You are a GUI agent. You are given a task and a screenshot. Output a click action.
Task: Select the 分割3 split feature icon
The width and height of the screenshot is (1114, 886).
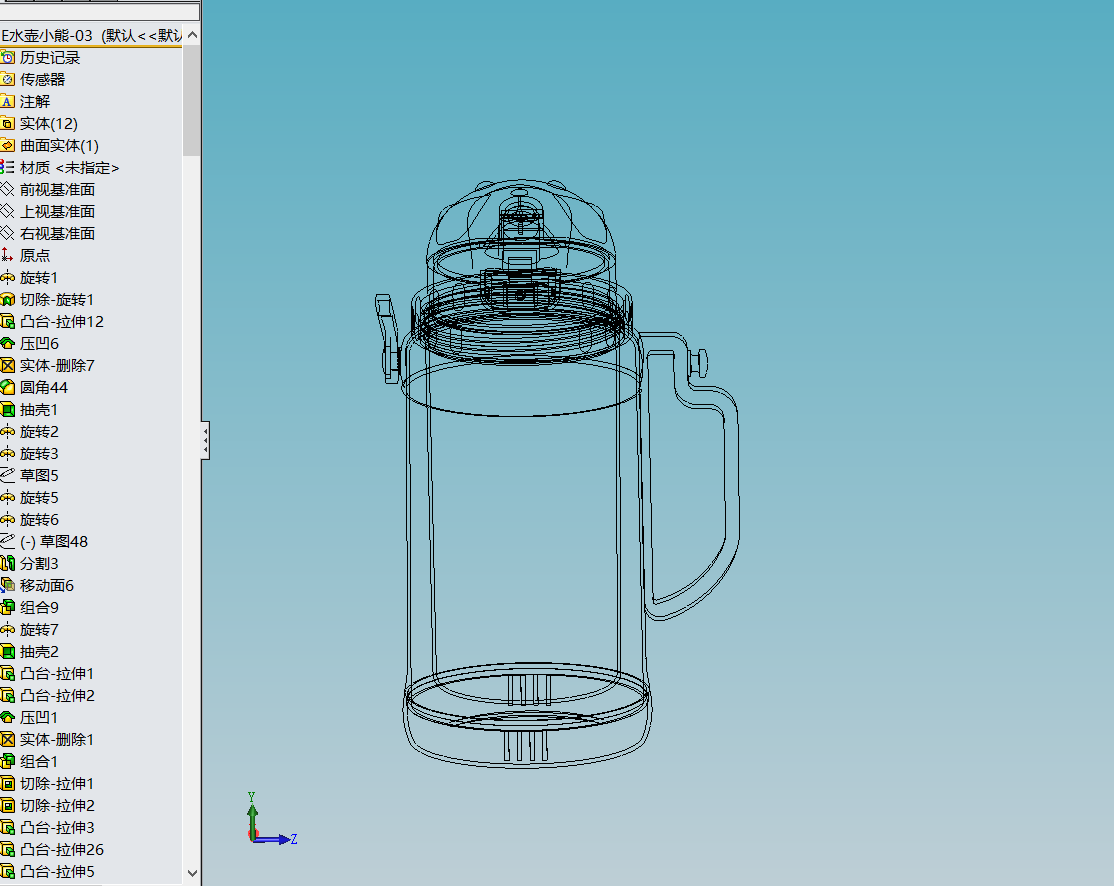click(x=8, y=563)
